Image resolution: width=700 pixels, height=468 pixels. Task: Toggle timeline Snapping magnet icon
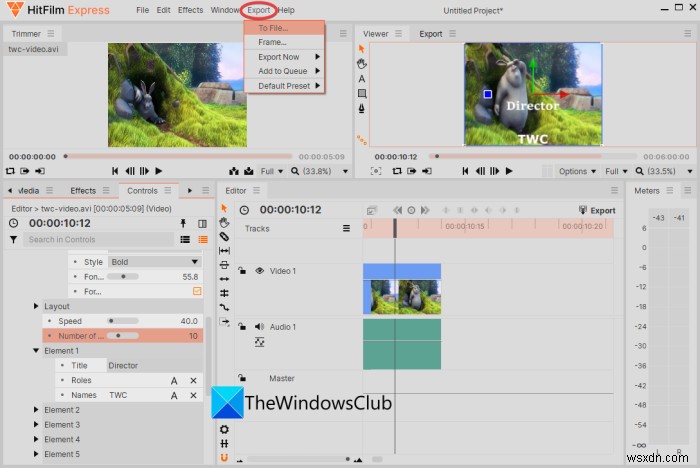pos(224,458)
